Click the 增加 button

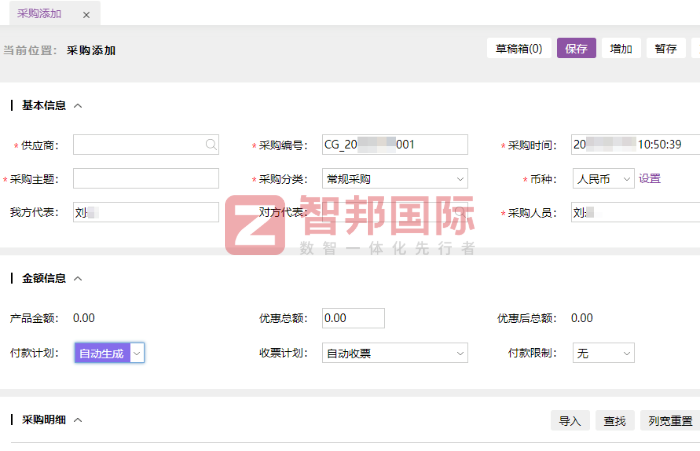pyautogui.click(x=621, y=48)
